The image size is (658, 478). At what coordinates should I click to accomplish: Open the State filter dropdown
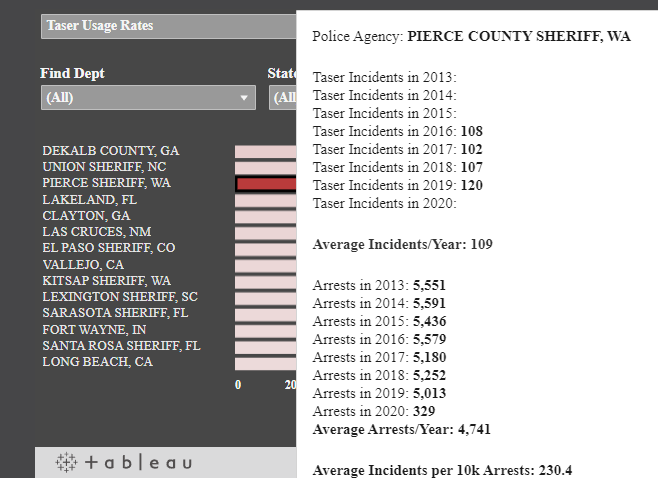click(x=283, y=98)
